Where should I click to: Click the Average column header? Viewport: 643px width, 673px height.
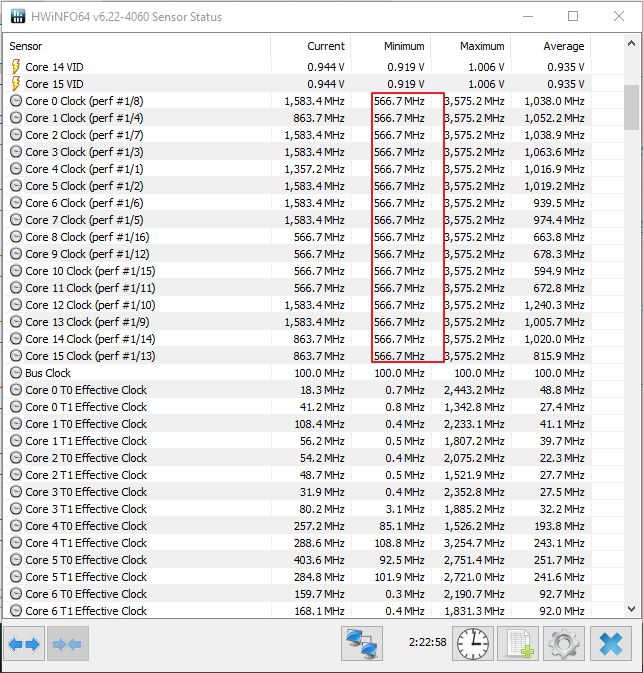click(551, 46)
